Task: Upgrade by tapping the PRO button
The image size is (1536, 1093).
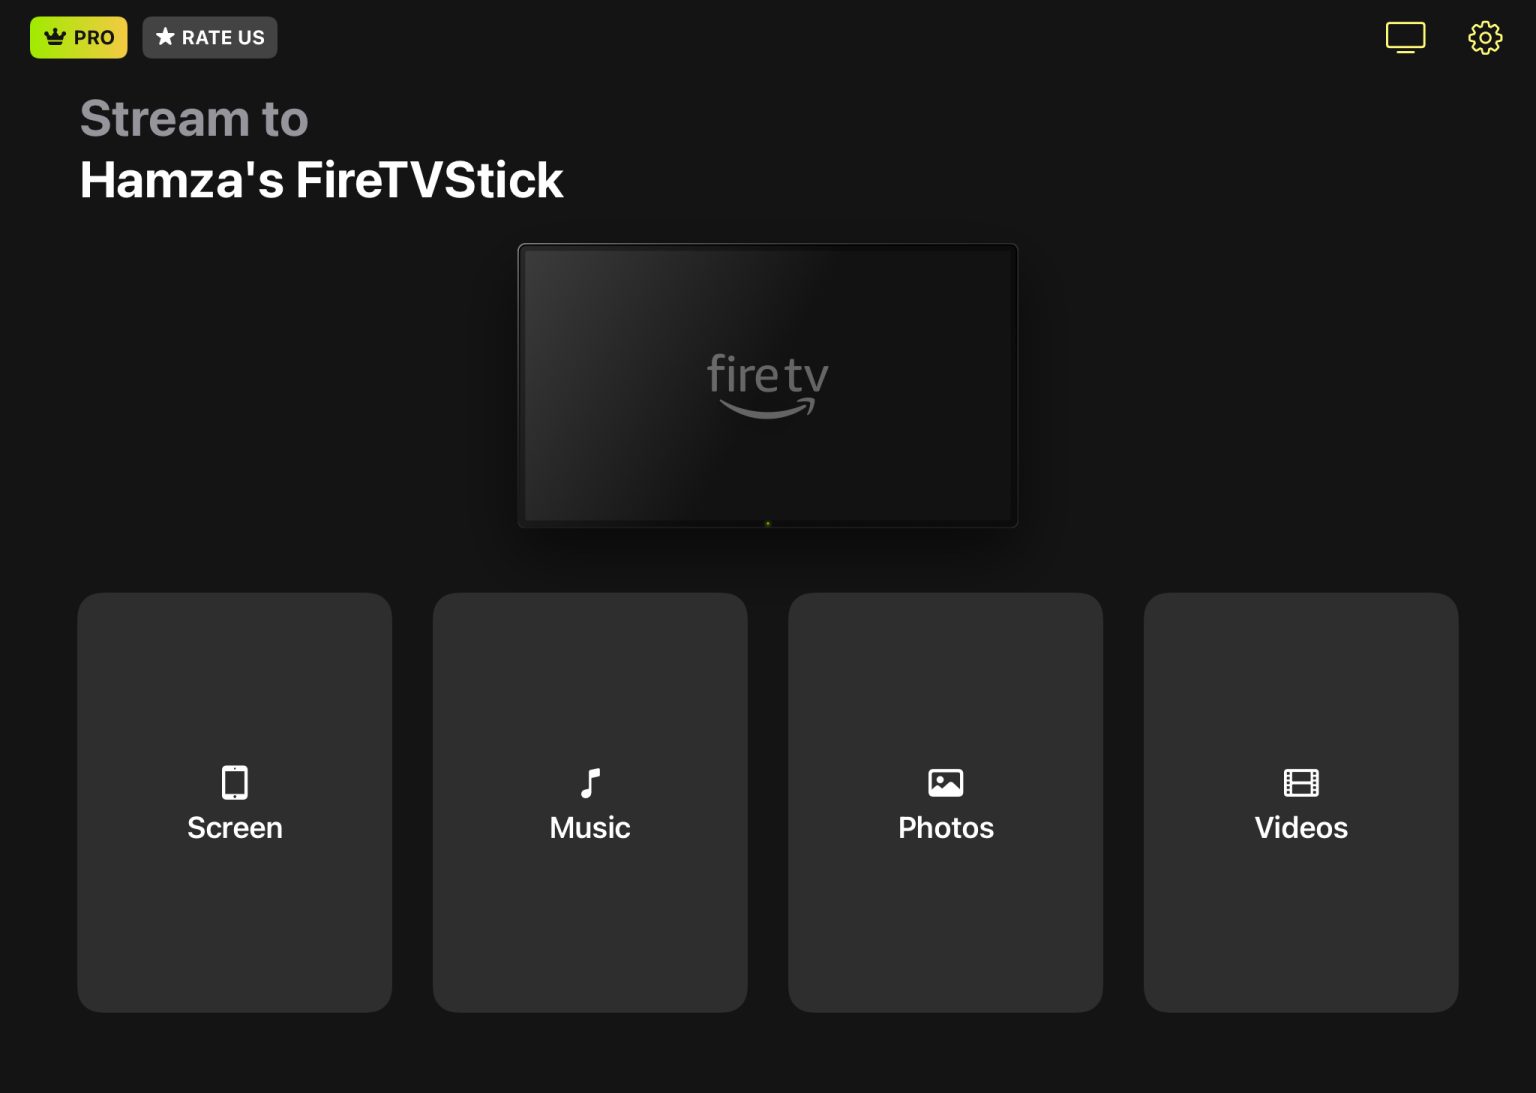Action: click(x=79, y=37)
